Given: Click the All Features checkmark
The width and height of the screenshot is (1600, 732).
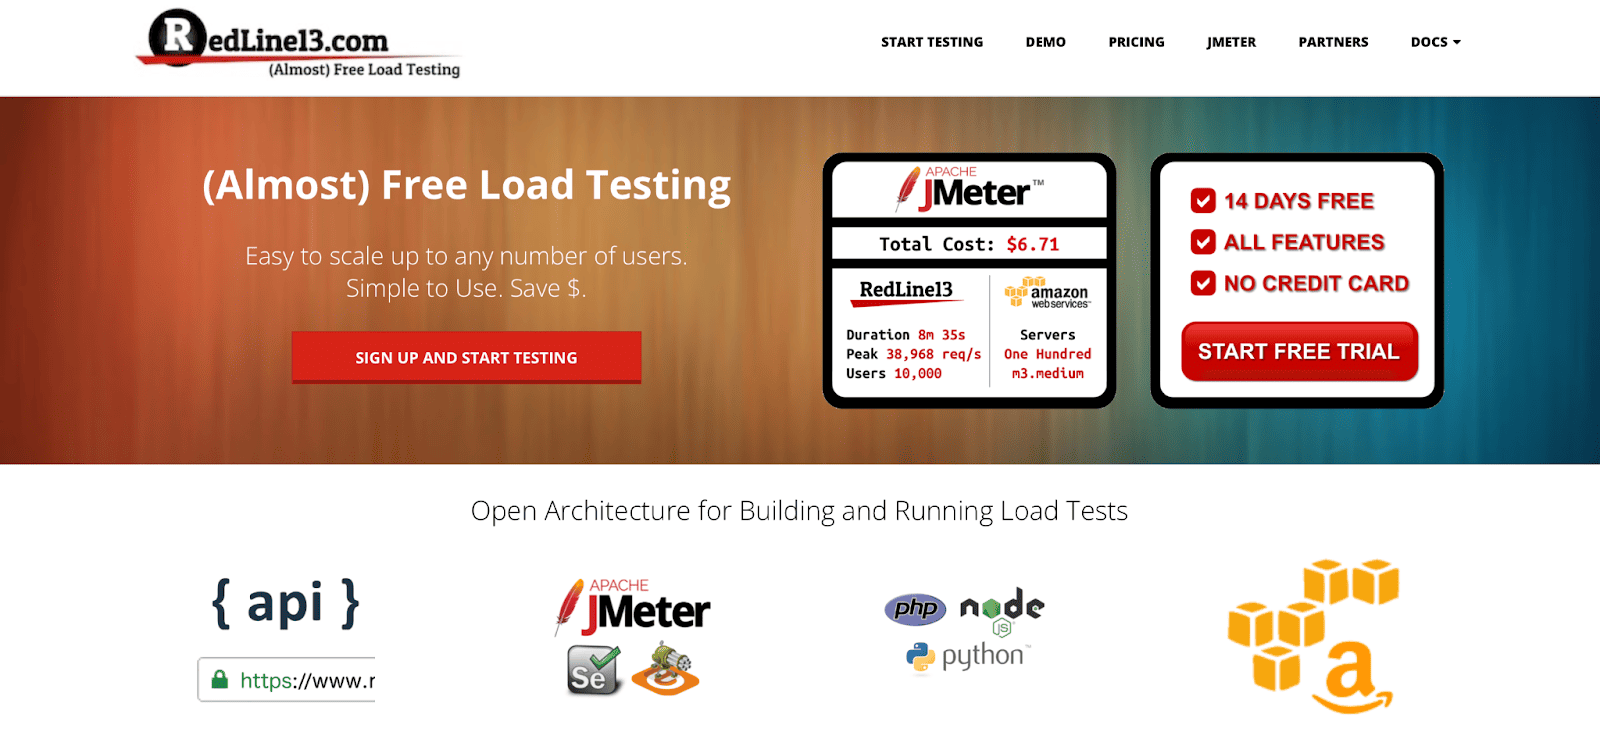Looking at the screenshot, I should 1203,242.
